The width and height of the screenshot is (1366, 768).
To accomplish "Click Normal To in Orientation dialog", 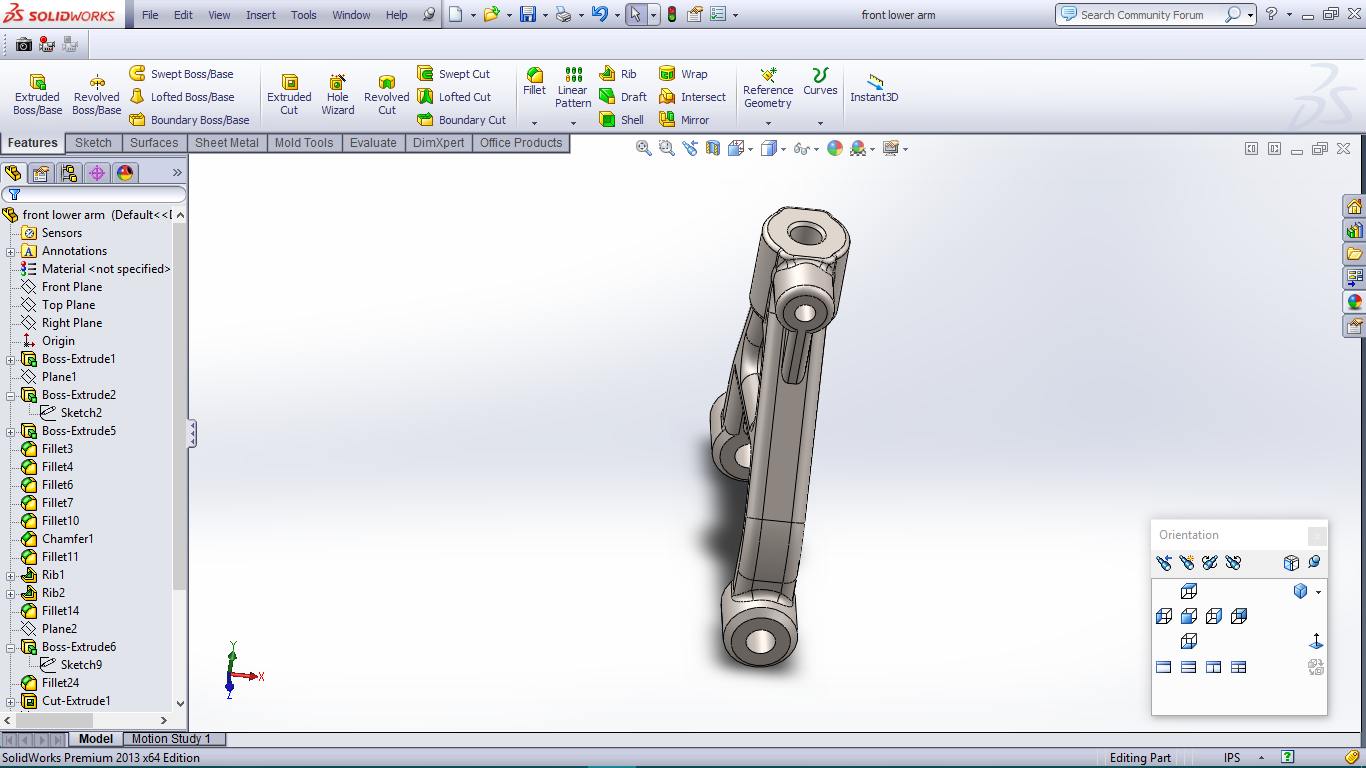I will [x=1316, y=641].
